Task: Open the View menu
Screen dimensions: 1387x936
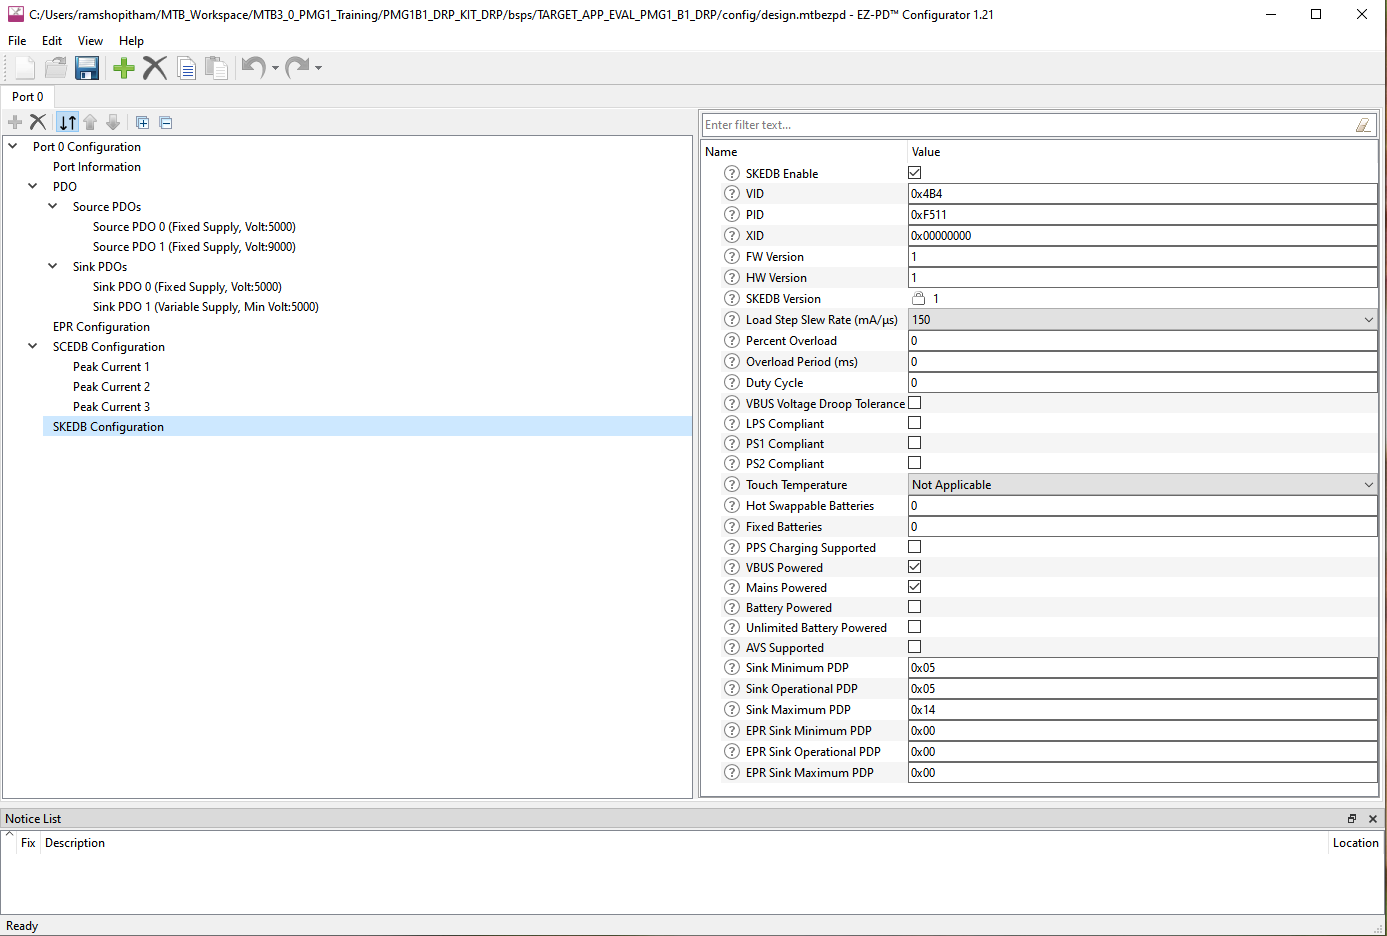Action: (x=90, y=41)
